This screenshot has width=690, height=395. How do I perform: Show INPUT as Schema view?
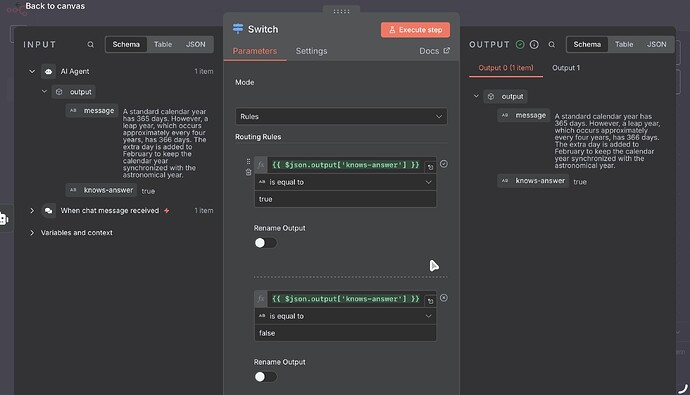click(126, 44)
